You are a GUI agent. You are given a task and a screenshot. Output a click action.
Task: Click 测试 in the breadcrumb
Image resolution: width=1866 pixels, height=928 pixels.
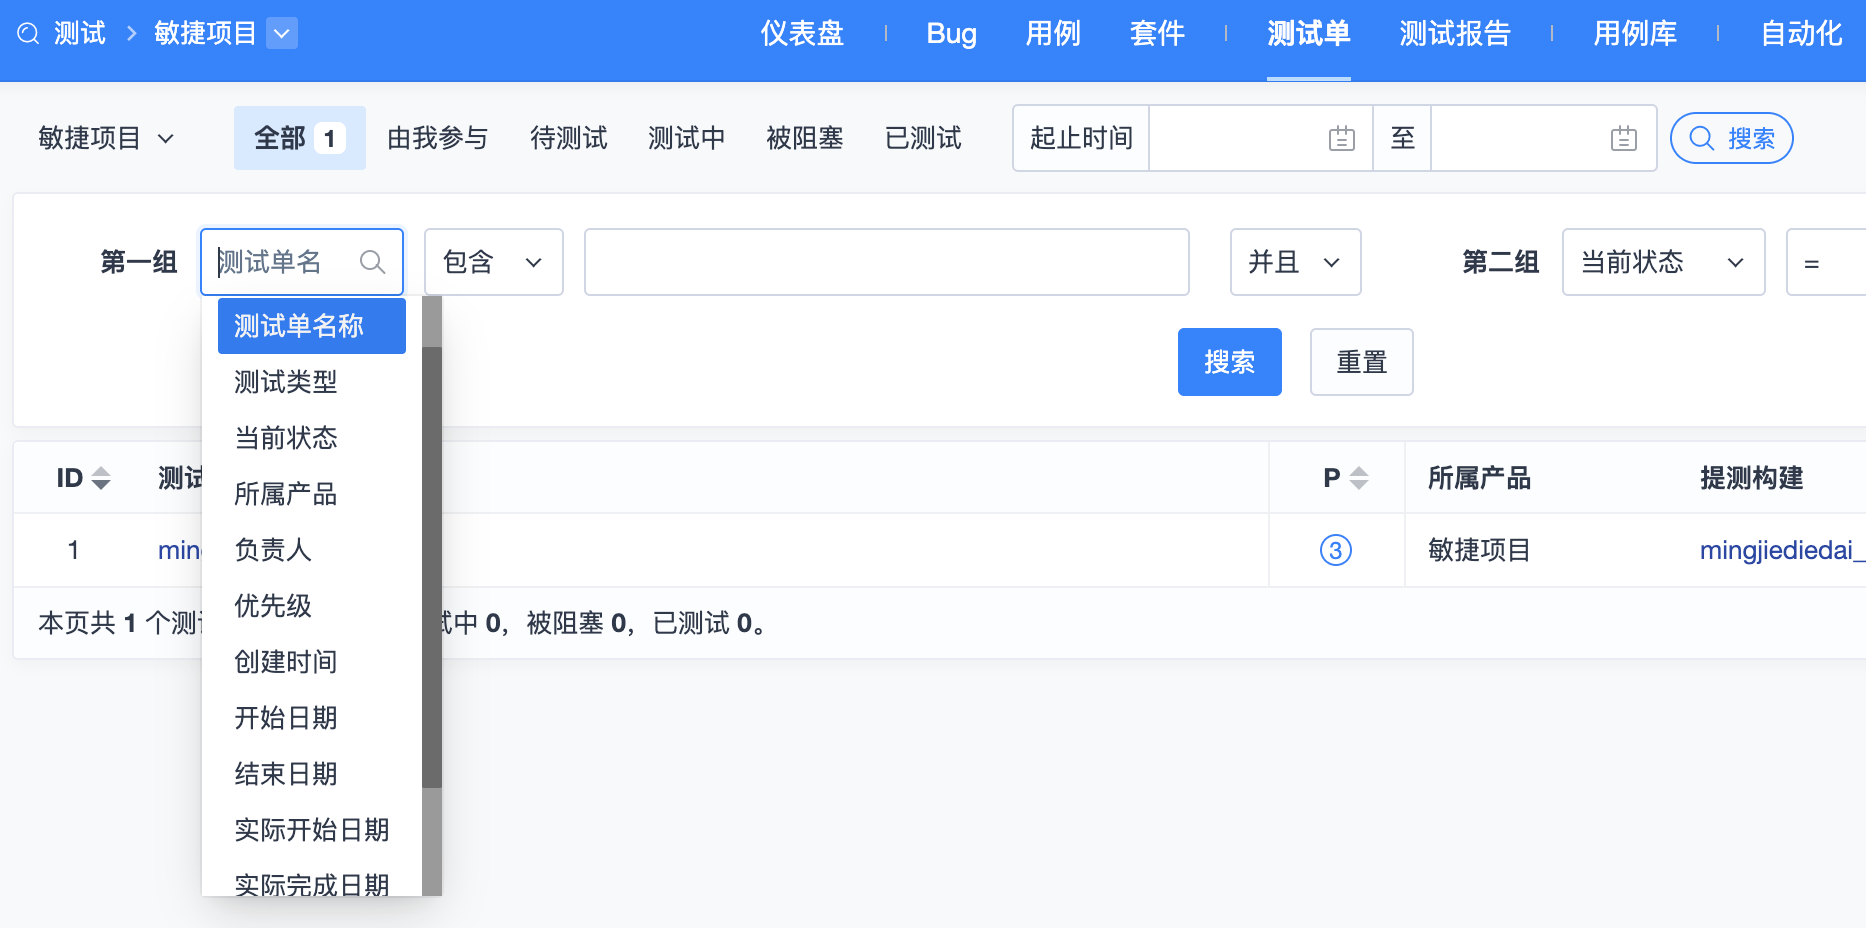[x=80, y=34]
